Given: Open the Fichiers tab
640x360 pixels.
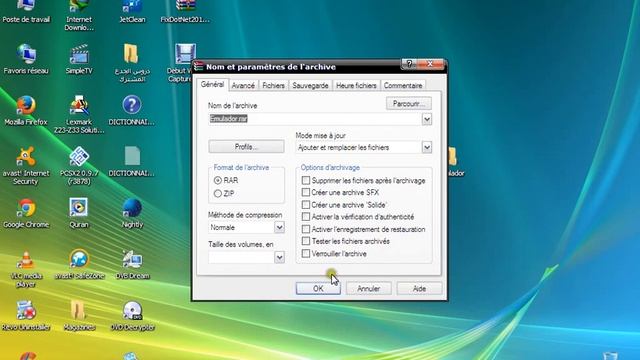Looking at the screenshot, I should (273, 85).
